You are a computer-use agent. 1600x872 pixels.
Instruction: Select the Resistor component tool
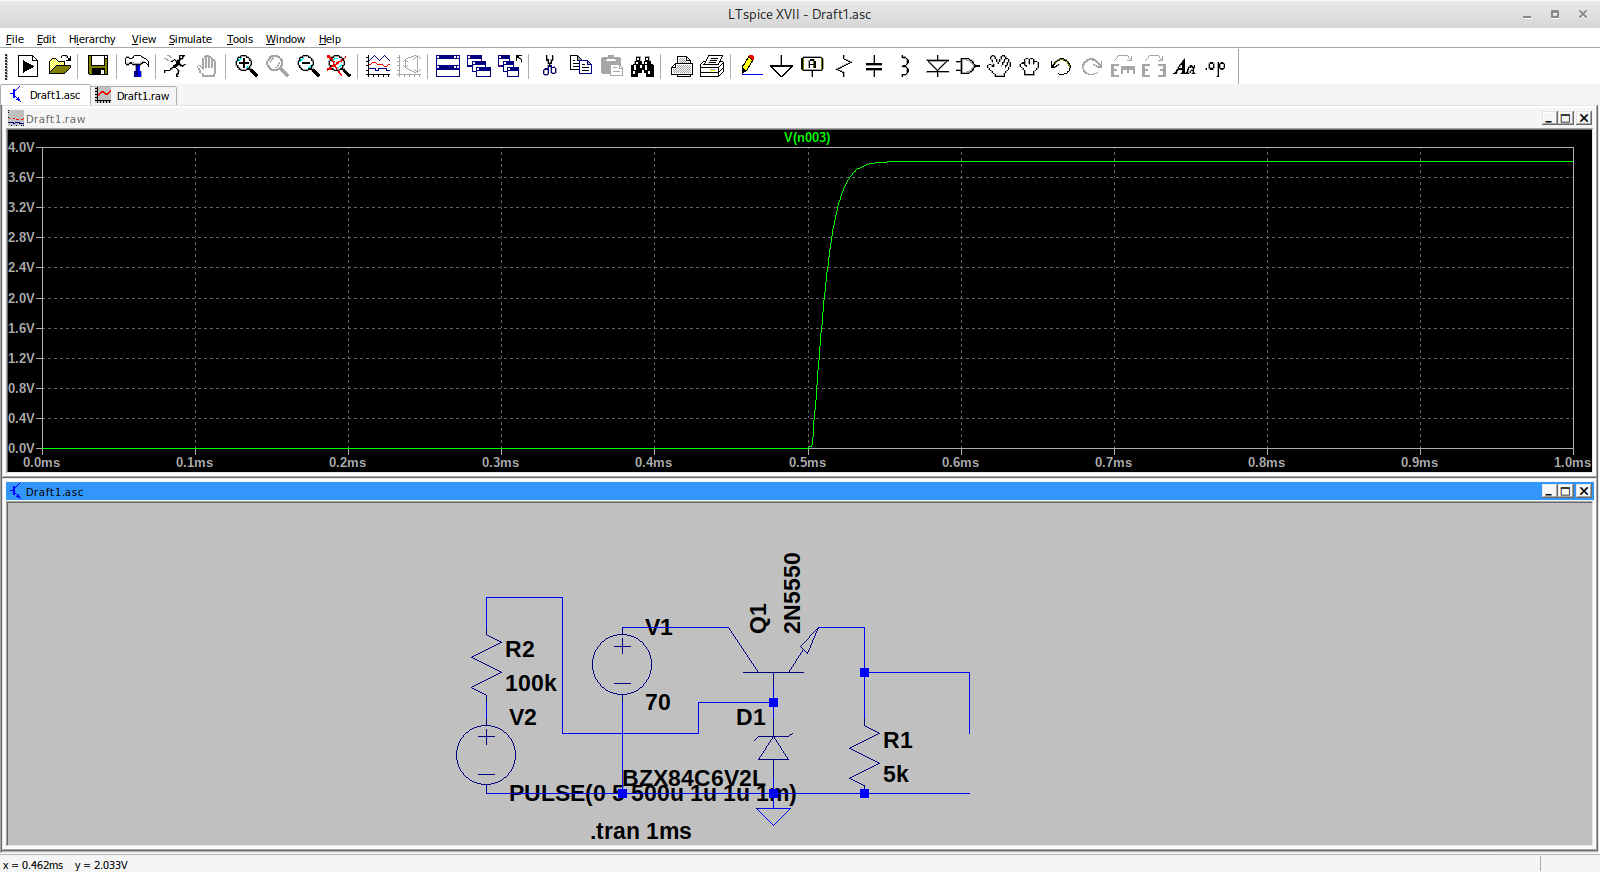tap(843, 66)
